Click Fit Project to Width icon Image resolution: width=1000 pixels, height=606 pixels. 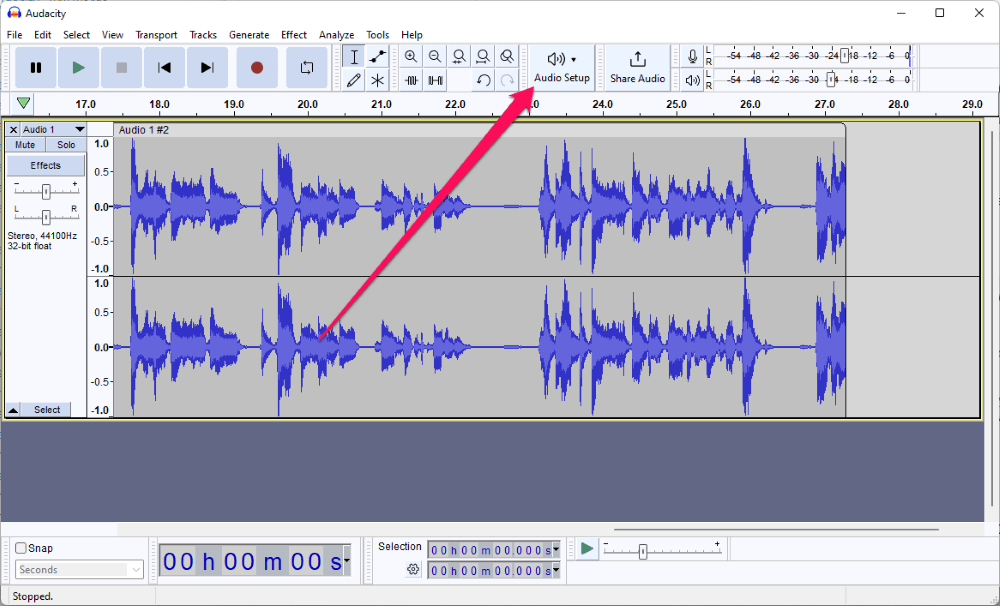483,57
